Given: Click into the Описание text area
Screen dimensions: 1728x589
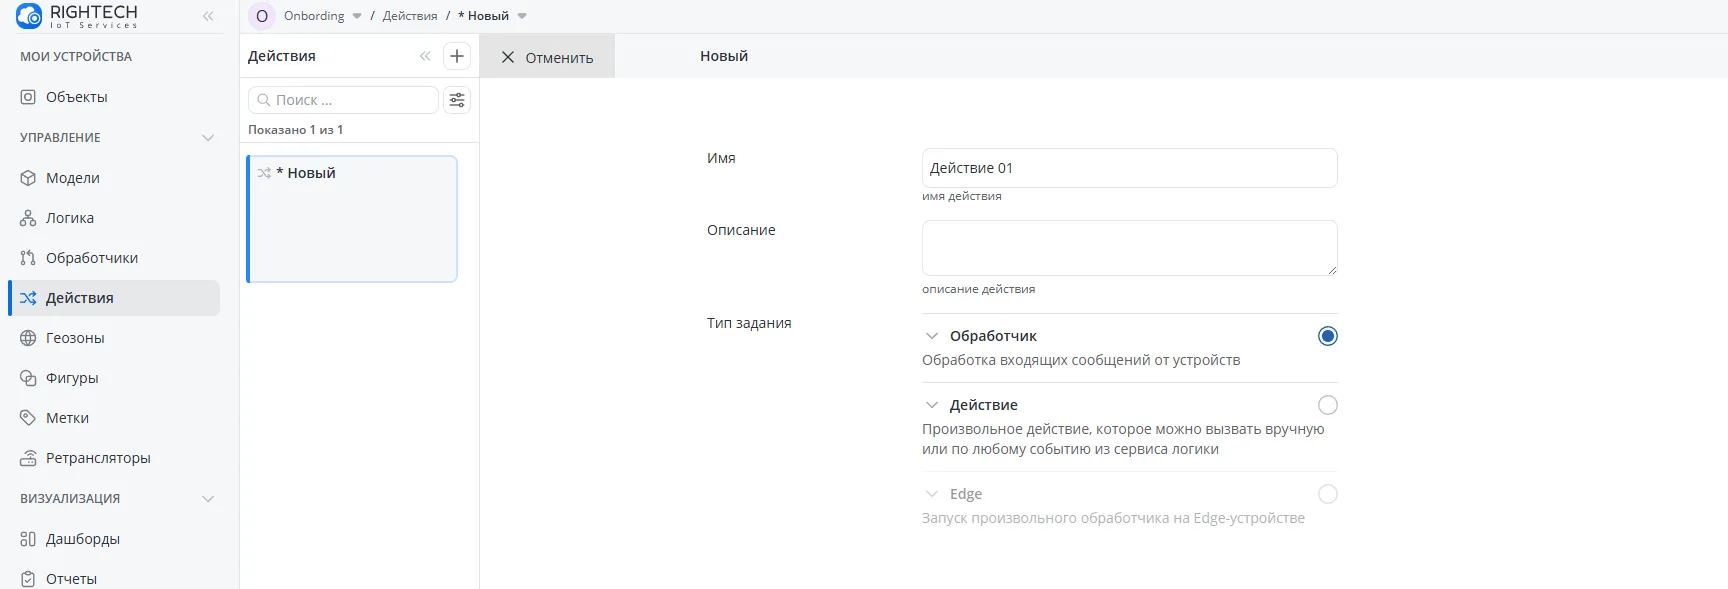Looking at the screenshot, I should point(1129,248).
